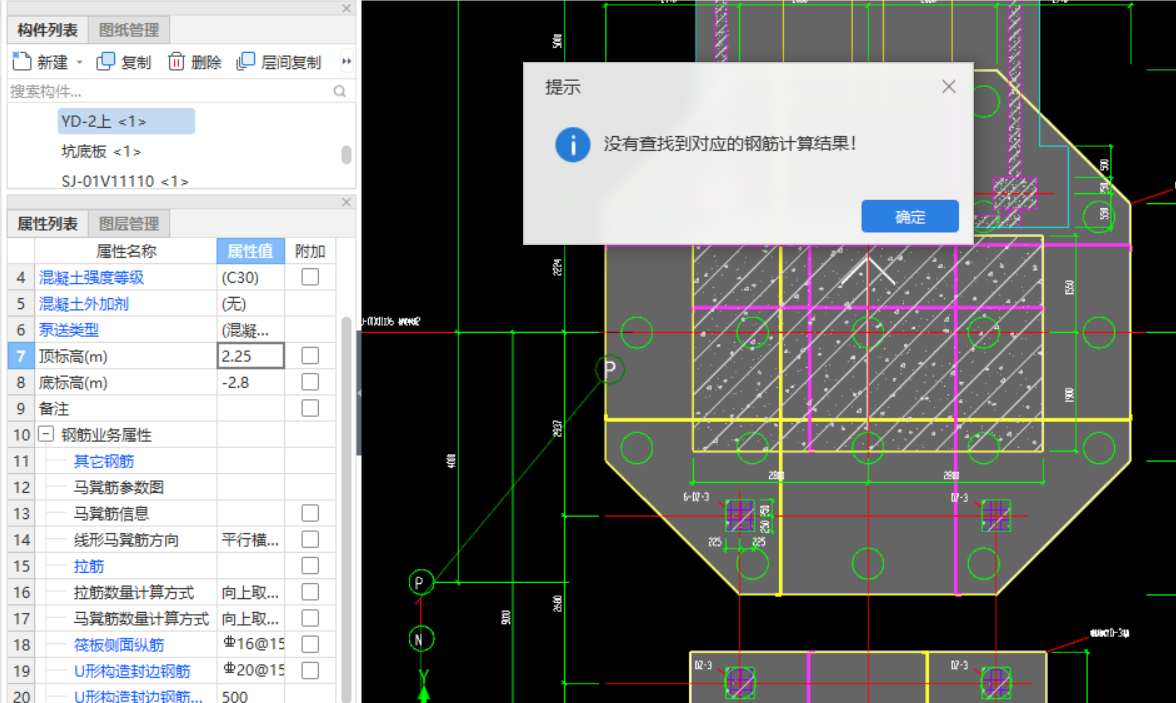Toggle 附加 checkbox for 底标高(m)
This screenshot has width=1176, height=703.
[310, 382]
